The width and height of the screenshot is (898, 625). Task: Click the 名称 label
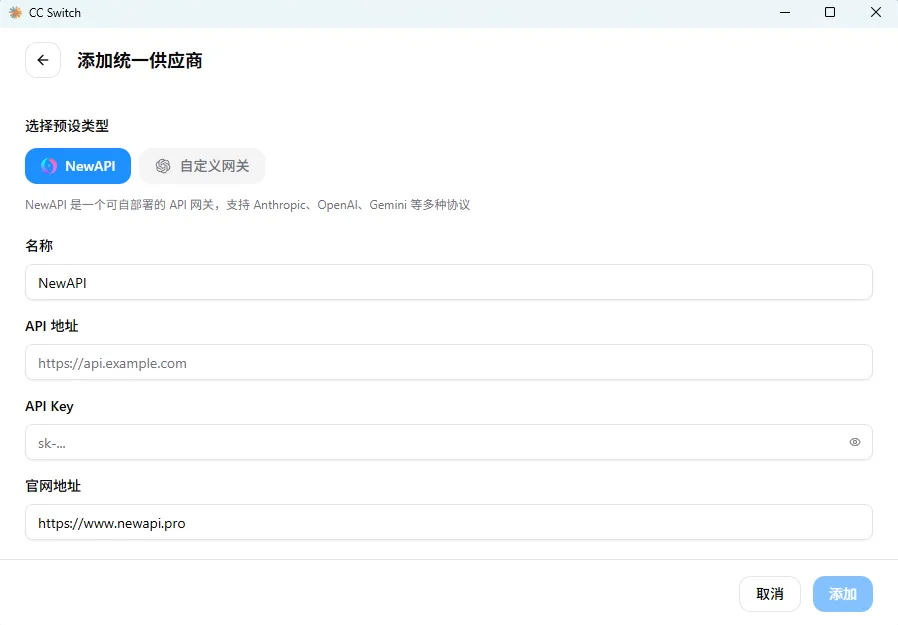39,246
